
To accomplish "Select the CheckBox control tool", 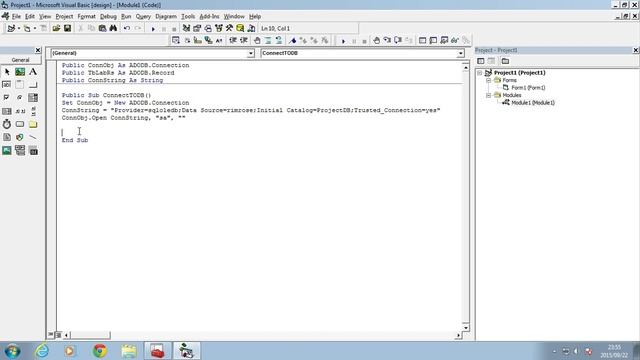I will click(7, 98).
